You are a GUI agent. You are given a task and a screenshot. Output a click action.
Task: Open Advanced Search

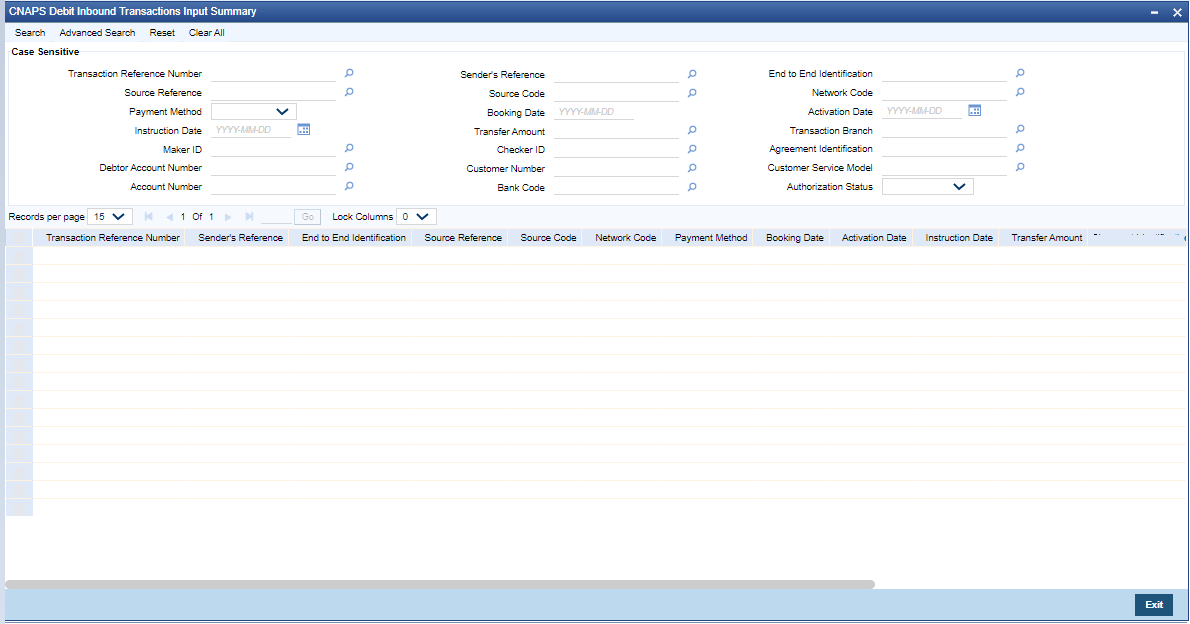97,33
